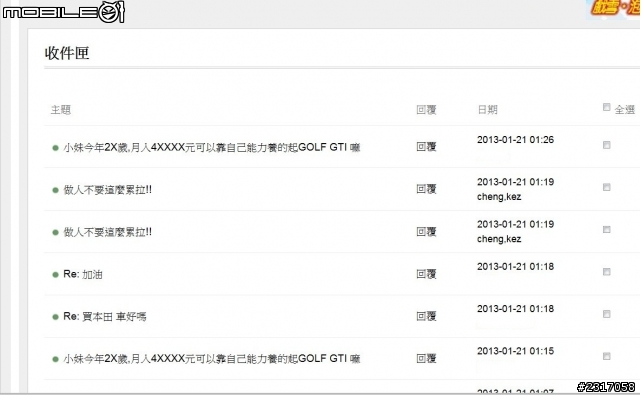The width and height of the screenshot is (641, 395).
Task: Tick the 全選 select-all checkbox
Action: [607, 107]
